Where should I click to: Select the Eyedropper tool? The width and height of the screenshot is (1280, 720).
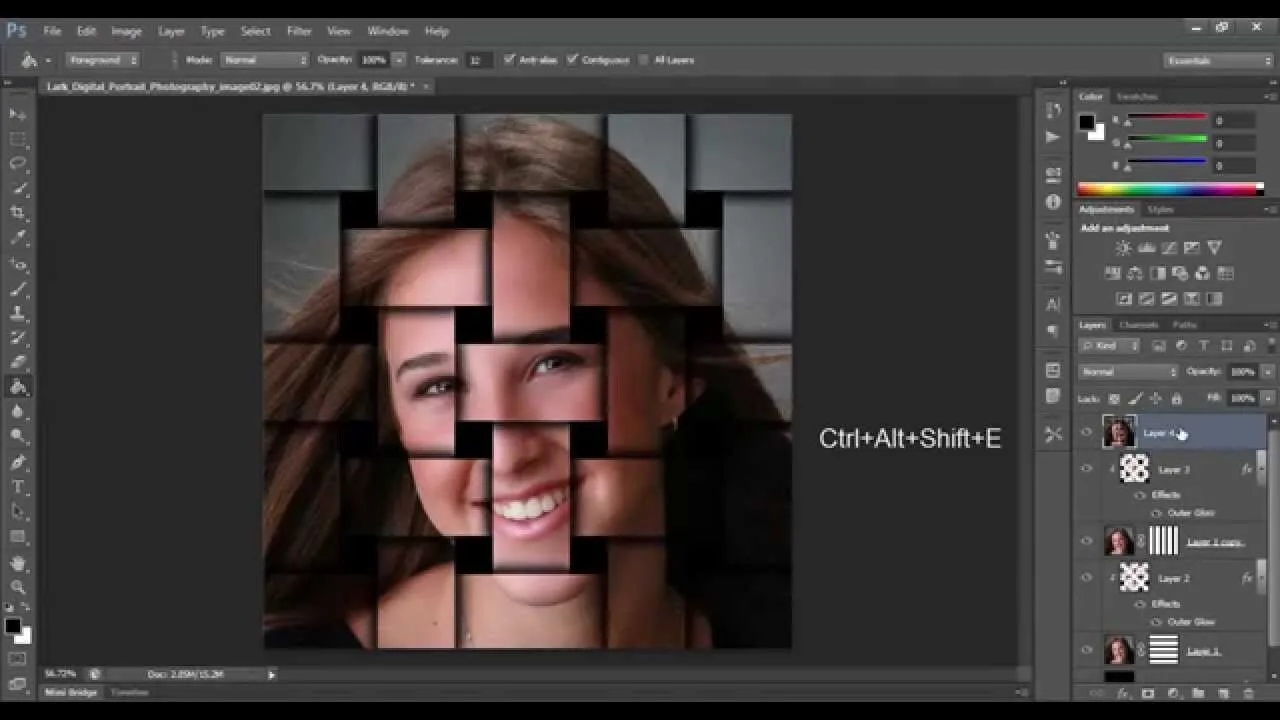click(18, 238)
